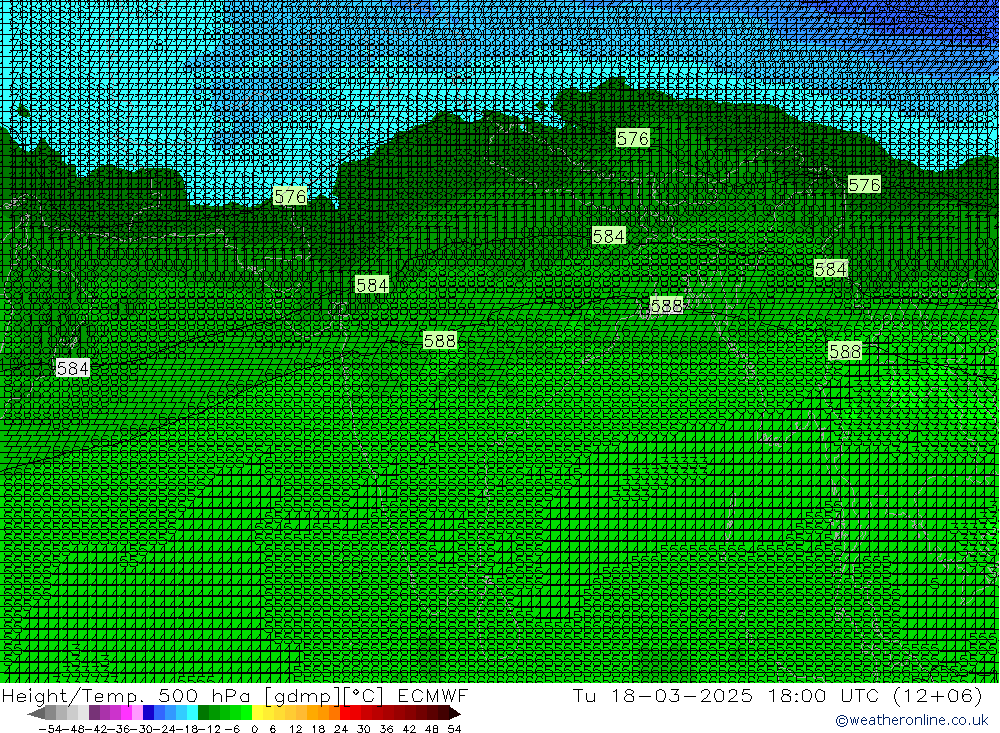Click the 'Tu 18-03-2025 18:00 UTC' timestamp
1000x733 pixels.
point(726,695)
